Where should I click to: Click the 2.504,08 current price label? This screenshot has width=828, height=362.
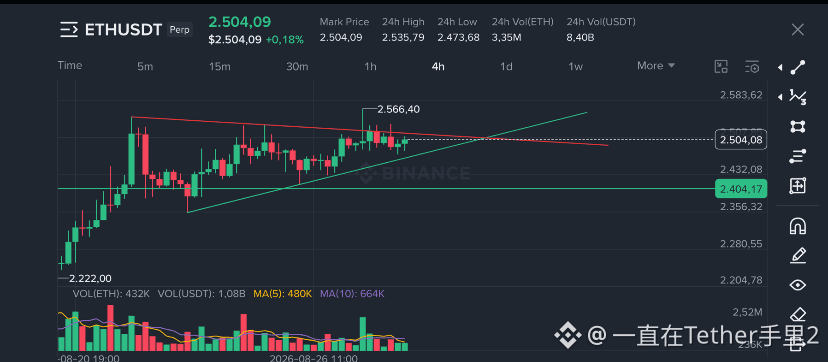click(x=741, y=140)
